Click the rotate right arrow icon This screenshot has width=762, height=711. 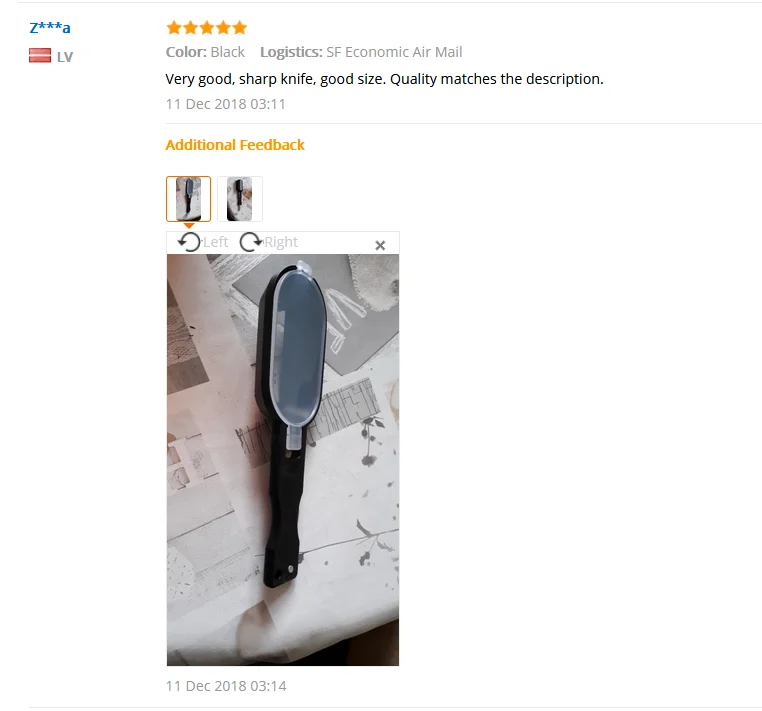pyautogui.click(x=251, y=242)
